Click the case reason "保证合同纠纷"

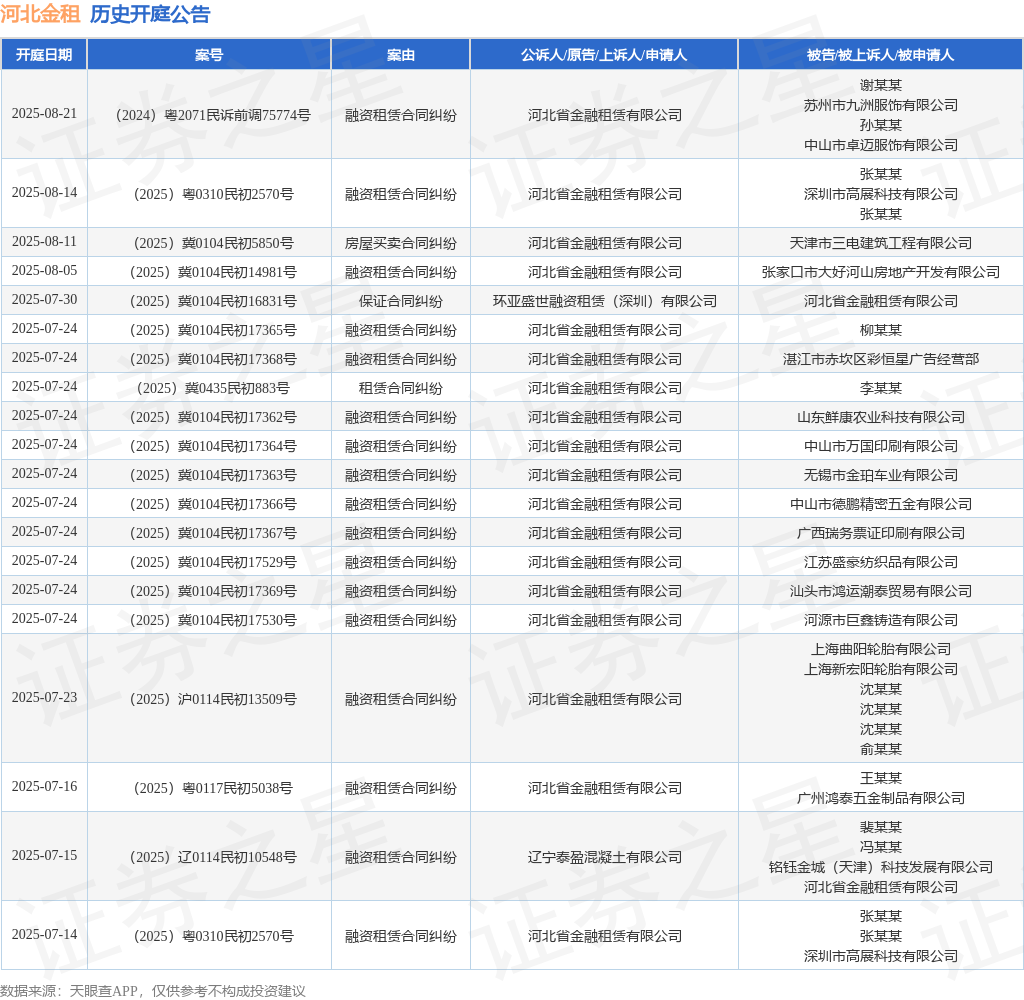pyautogui.click(x=400, y=301)
